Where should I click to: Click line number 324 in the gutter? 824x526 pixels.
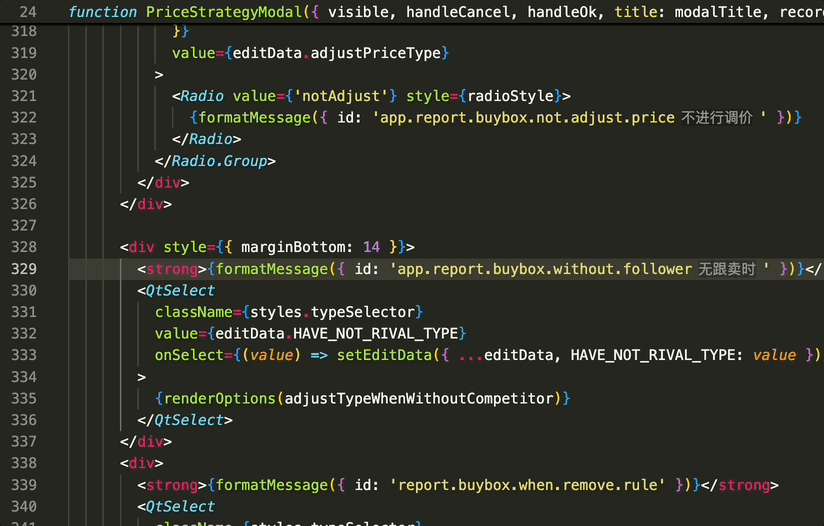[24, 161]
